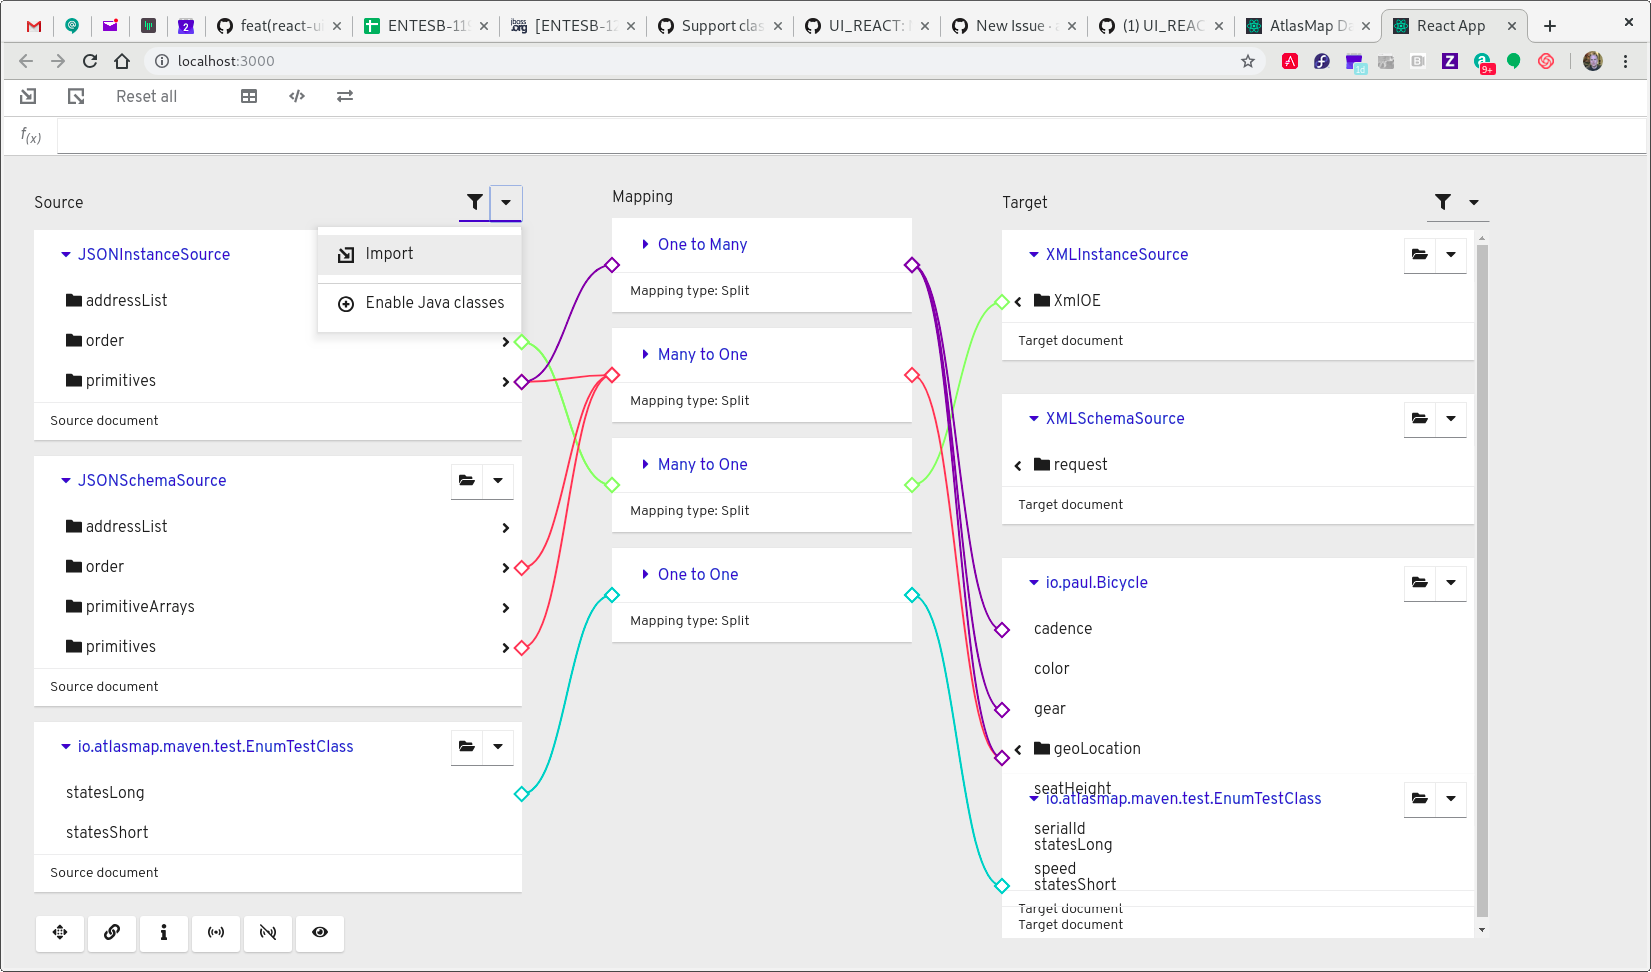Screen dimensions: 1651x972
Task: Expand the primitives folder under JSONInstanceSource
Action: point(506,381)
